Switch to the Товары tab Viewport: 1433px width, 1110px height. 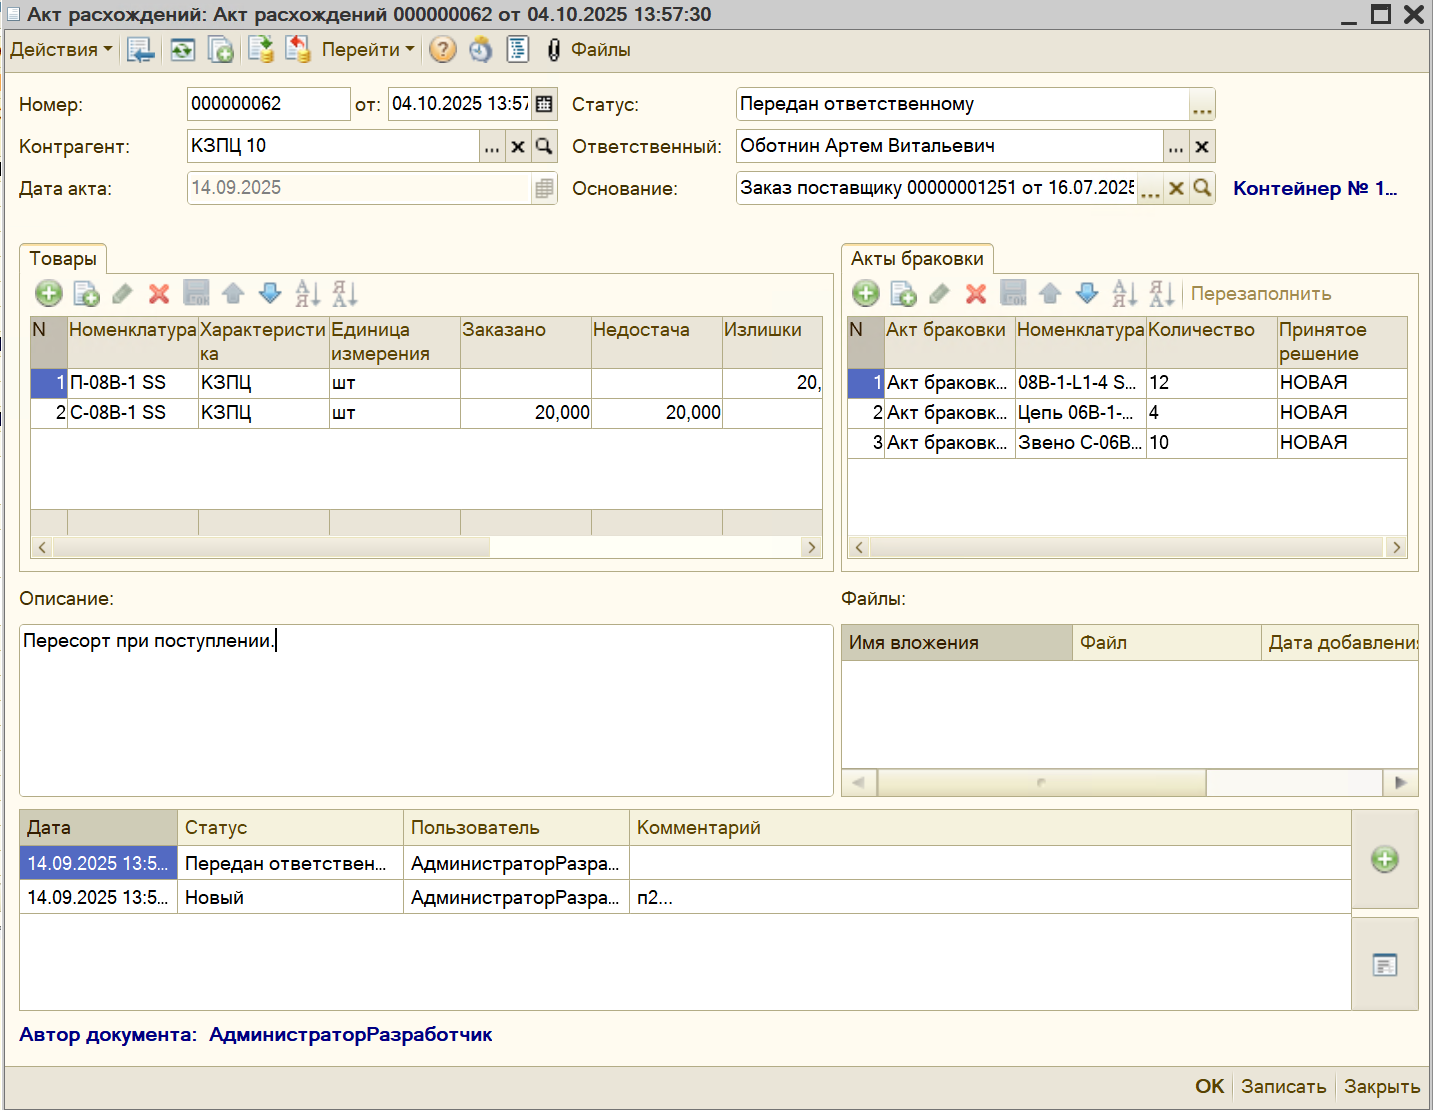pyautogui.click(x=63, y=259)
